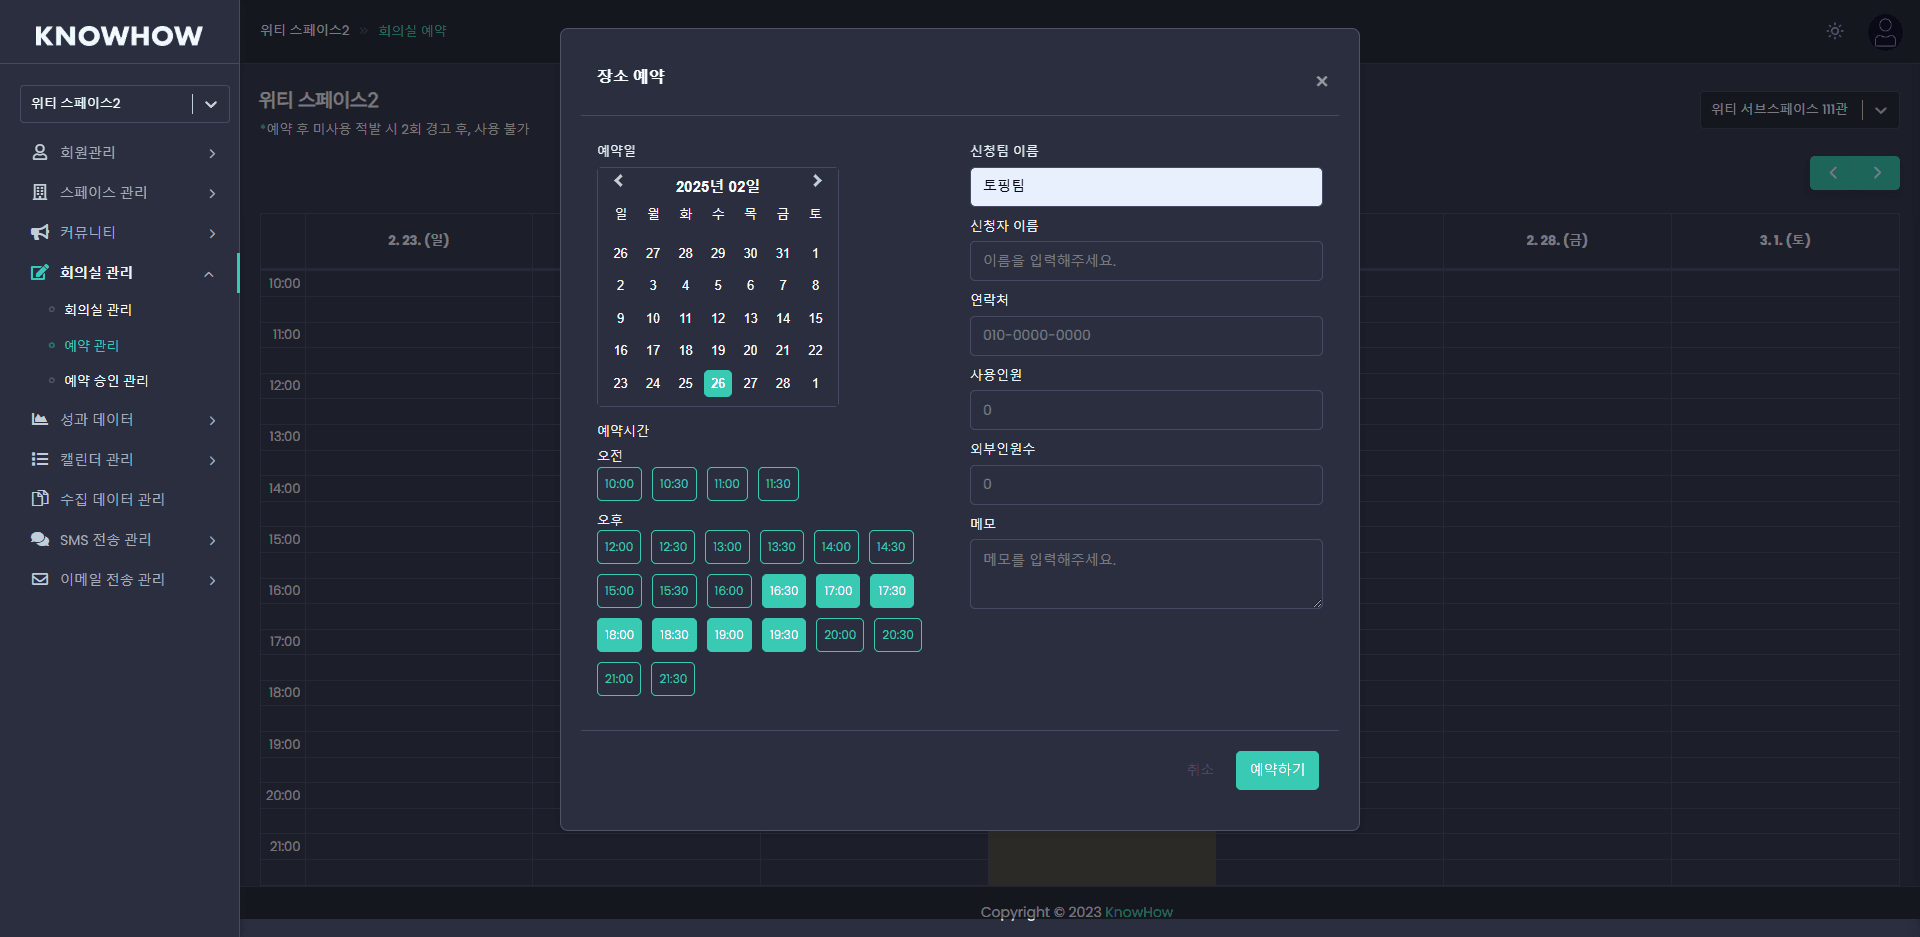
Task: Open the email management envelope icon
Action: pyautogui.click(x=39, y=579)
